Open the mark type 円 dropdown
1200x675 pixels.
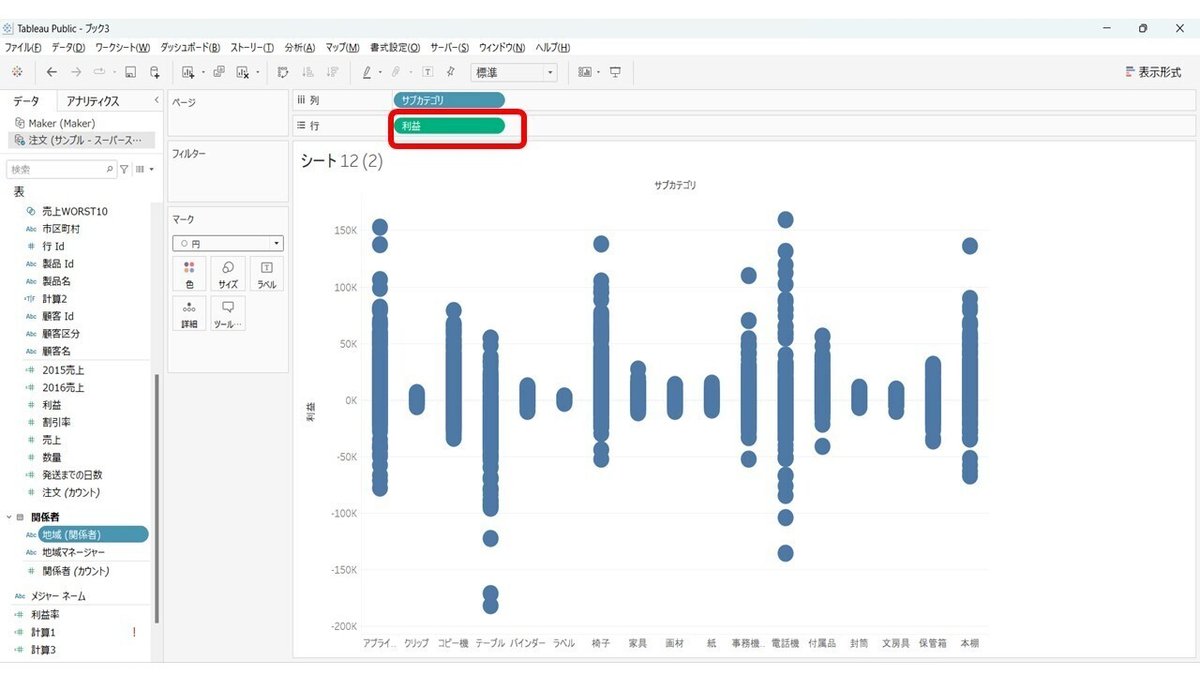[x=228, y=243]
